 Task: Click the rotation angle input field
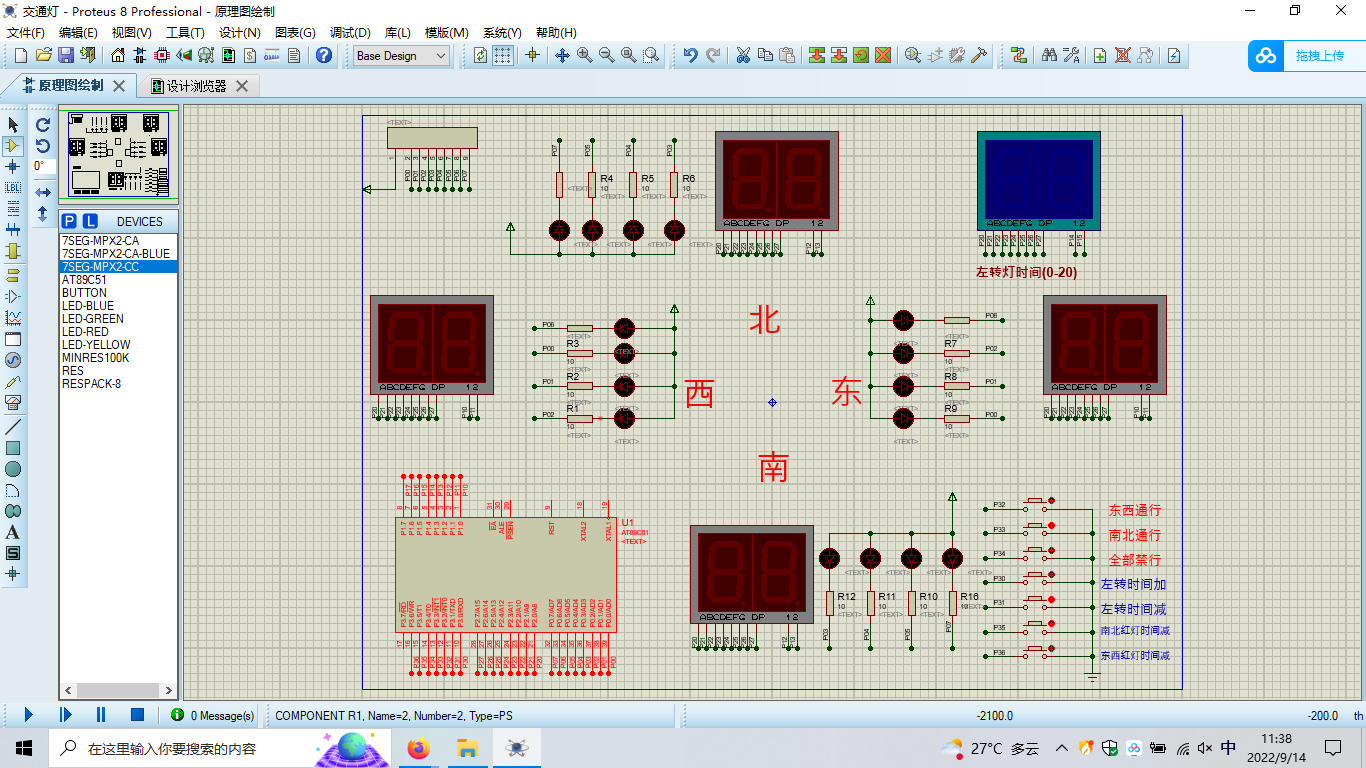pyautogui.click(x=43, y=166)
